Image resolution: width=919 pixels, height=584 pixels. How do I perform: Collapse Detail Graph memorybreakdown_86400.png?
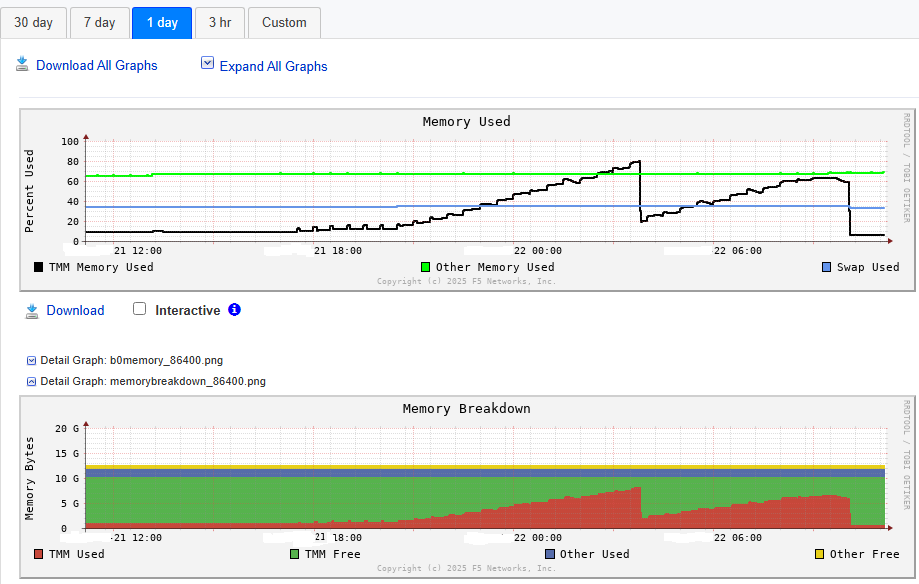[32, 381]
